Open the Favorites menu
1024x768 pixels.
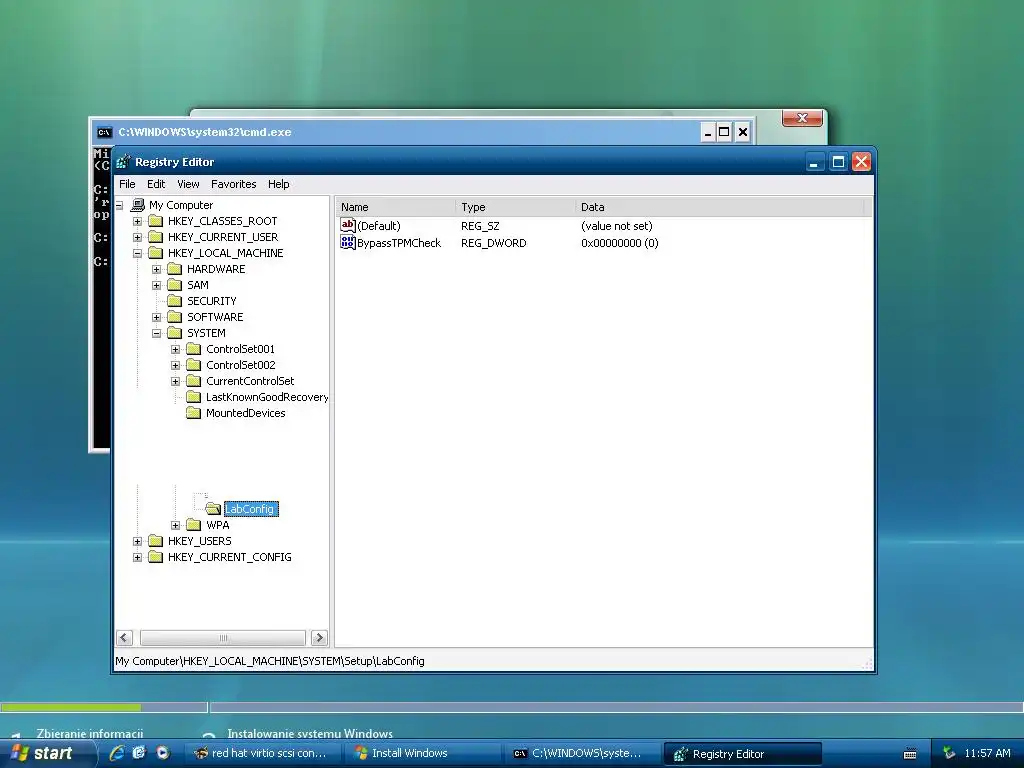pyautogui.click(x=233, y=184)
